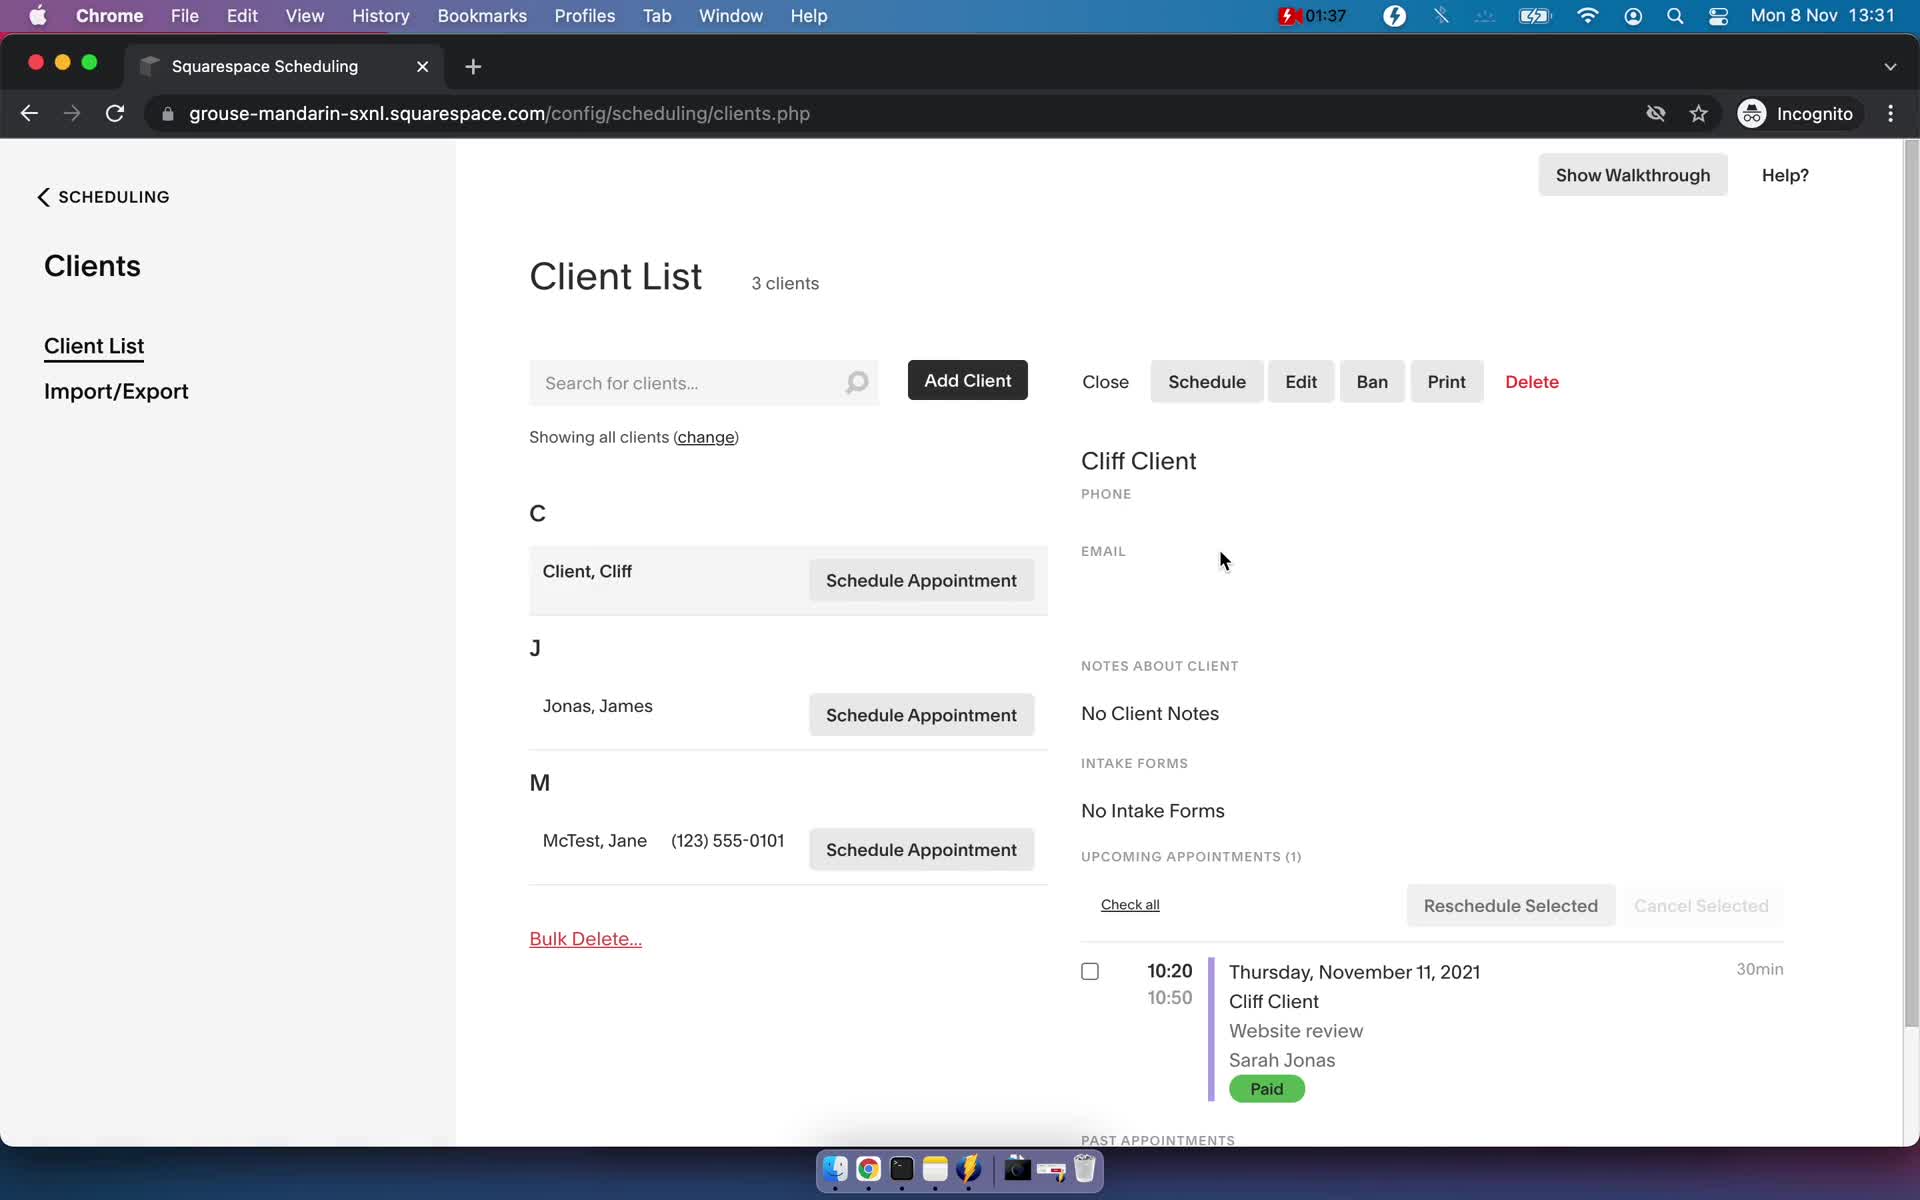
Task: Click the Close button for Cliff Client
Action: pyautogui.click(x=1106, y=382)
